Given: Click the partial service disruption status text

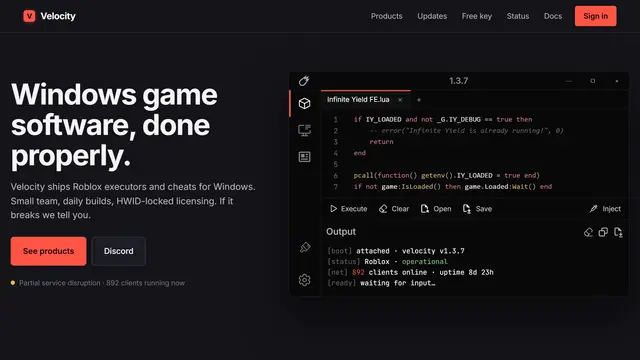Looking at the screenshot, I should pyautogui.click(x=102, y=283).
